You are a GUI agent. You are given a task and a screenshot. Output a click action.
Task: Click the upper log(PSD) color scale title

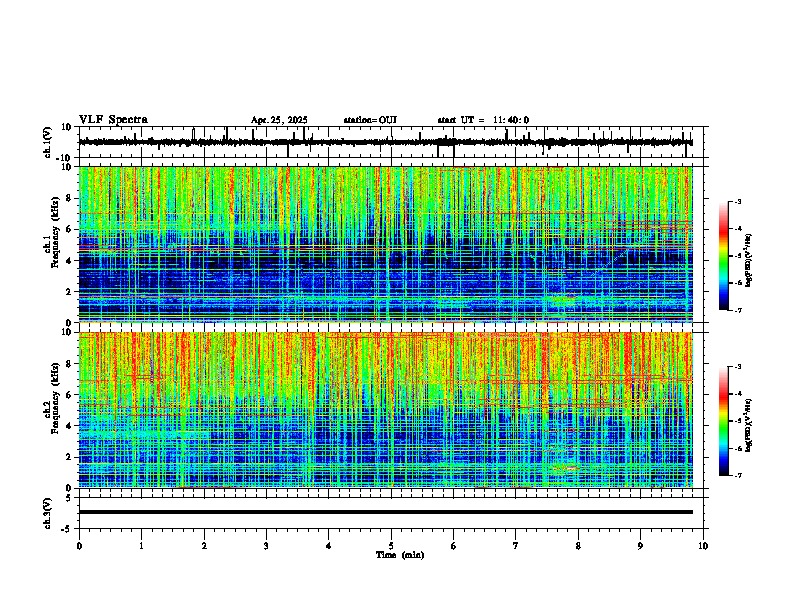pyautogui.click(x=748, y=260)
